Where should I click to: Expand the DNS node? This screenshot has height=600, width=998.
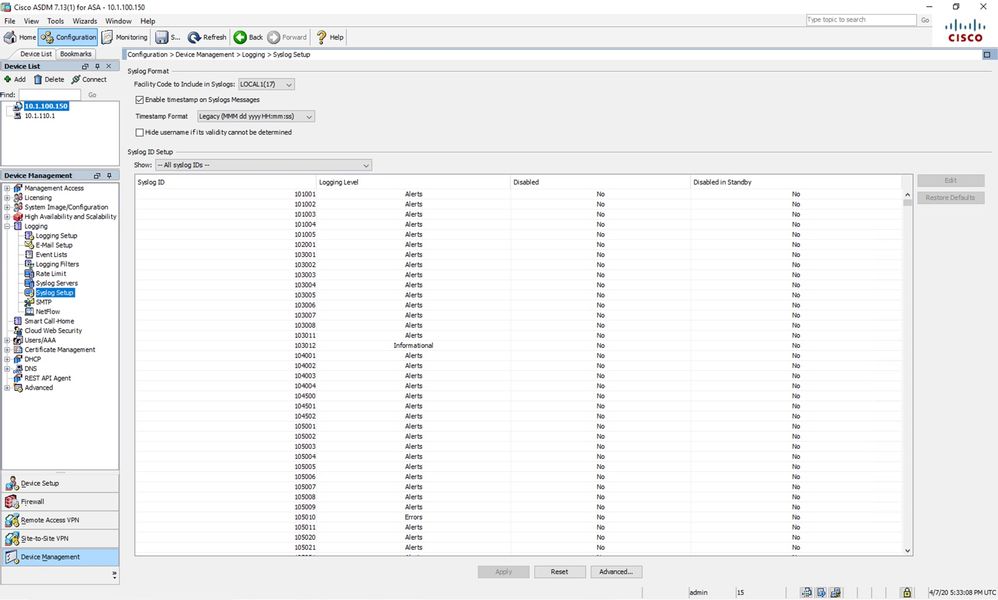[x=7, y=369]
